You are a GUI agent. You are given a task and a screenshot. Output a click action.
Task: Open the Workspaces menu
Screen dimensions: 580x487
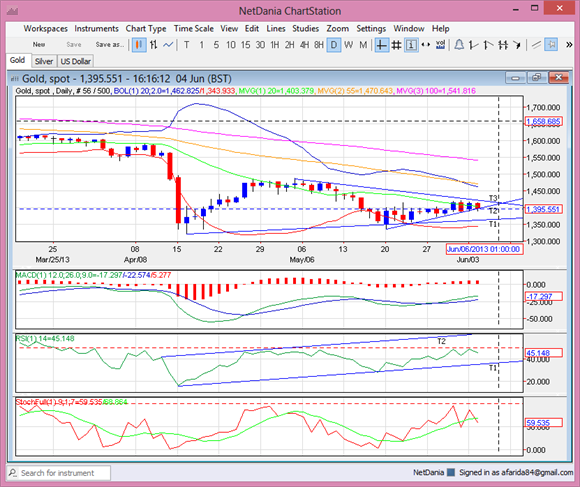click(45, 28)
